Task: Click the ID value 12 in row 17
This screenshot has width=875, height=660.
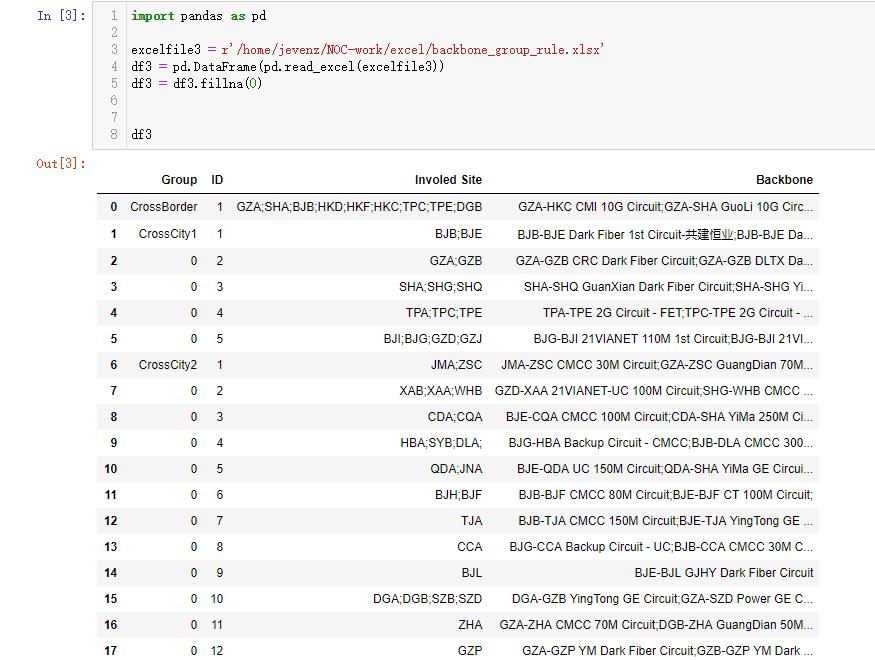Action: (x=217, y=651)
